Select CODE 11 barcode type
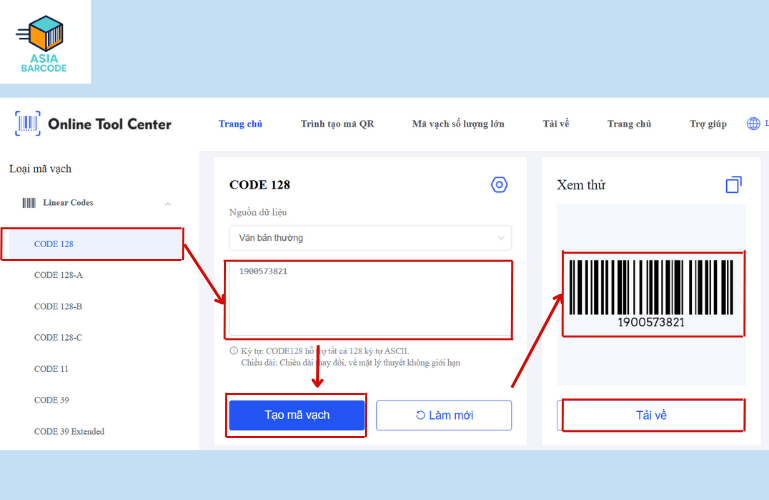Image resolution: width=769 pixels, height=500 pixels. tap(51, 369)
